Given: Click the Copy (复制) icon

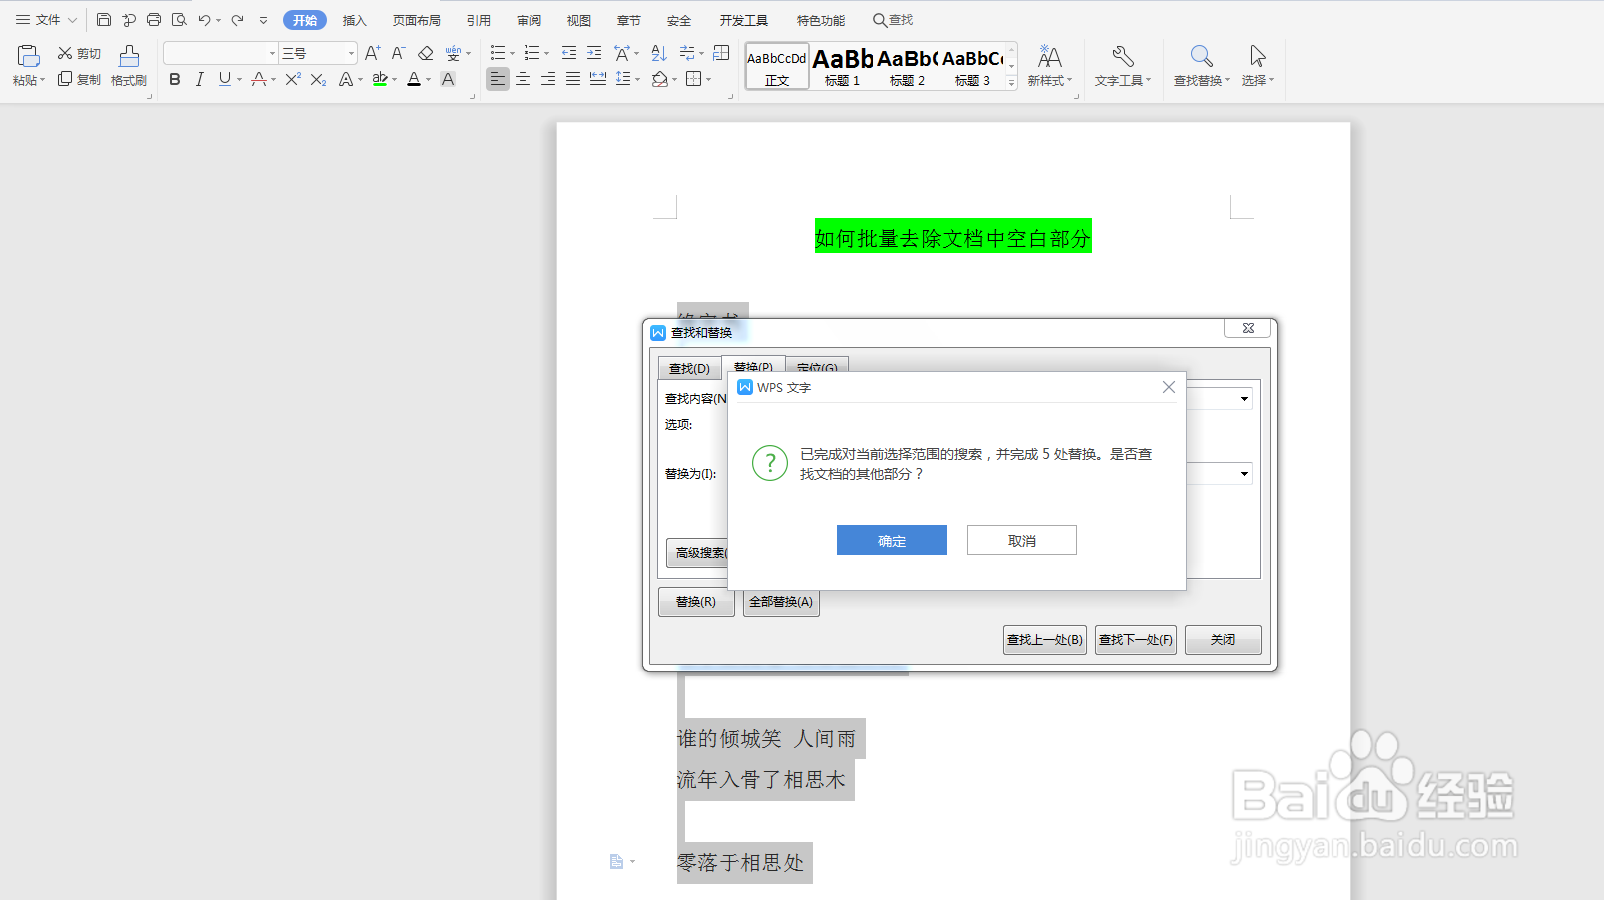Looking at the screenshot, I should click(65, 79).
